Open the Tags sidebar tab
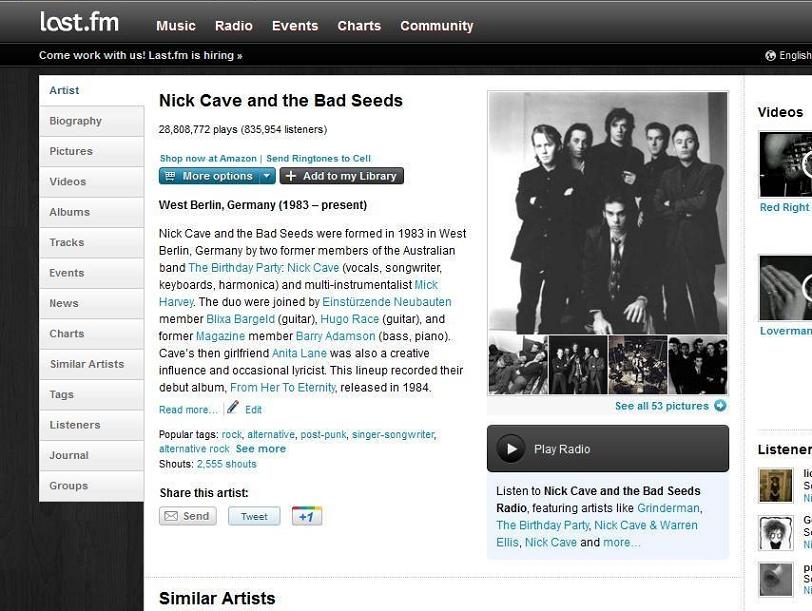 (92, 395)
